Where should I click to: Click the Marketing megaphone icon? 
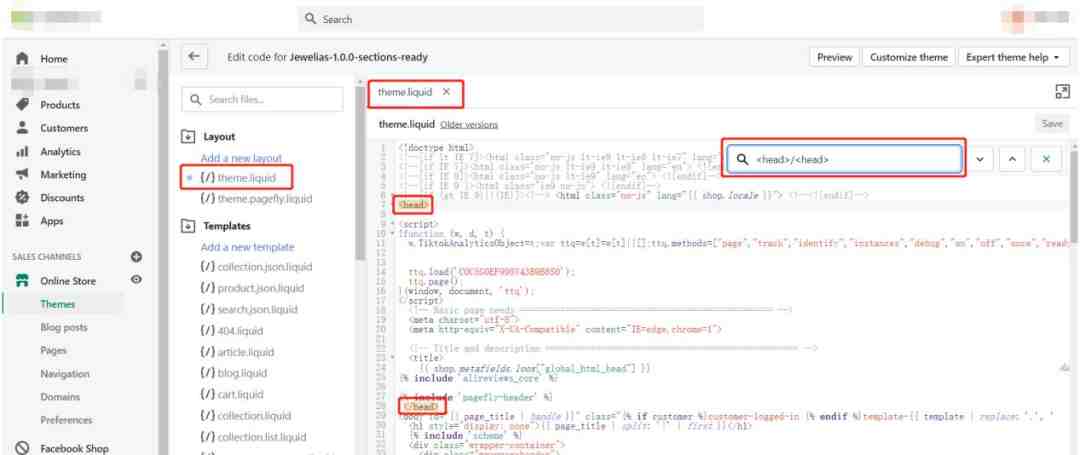(x=22, y=175)
